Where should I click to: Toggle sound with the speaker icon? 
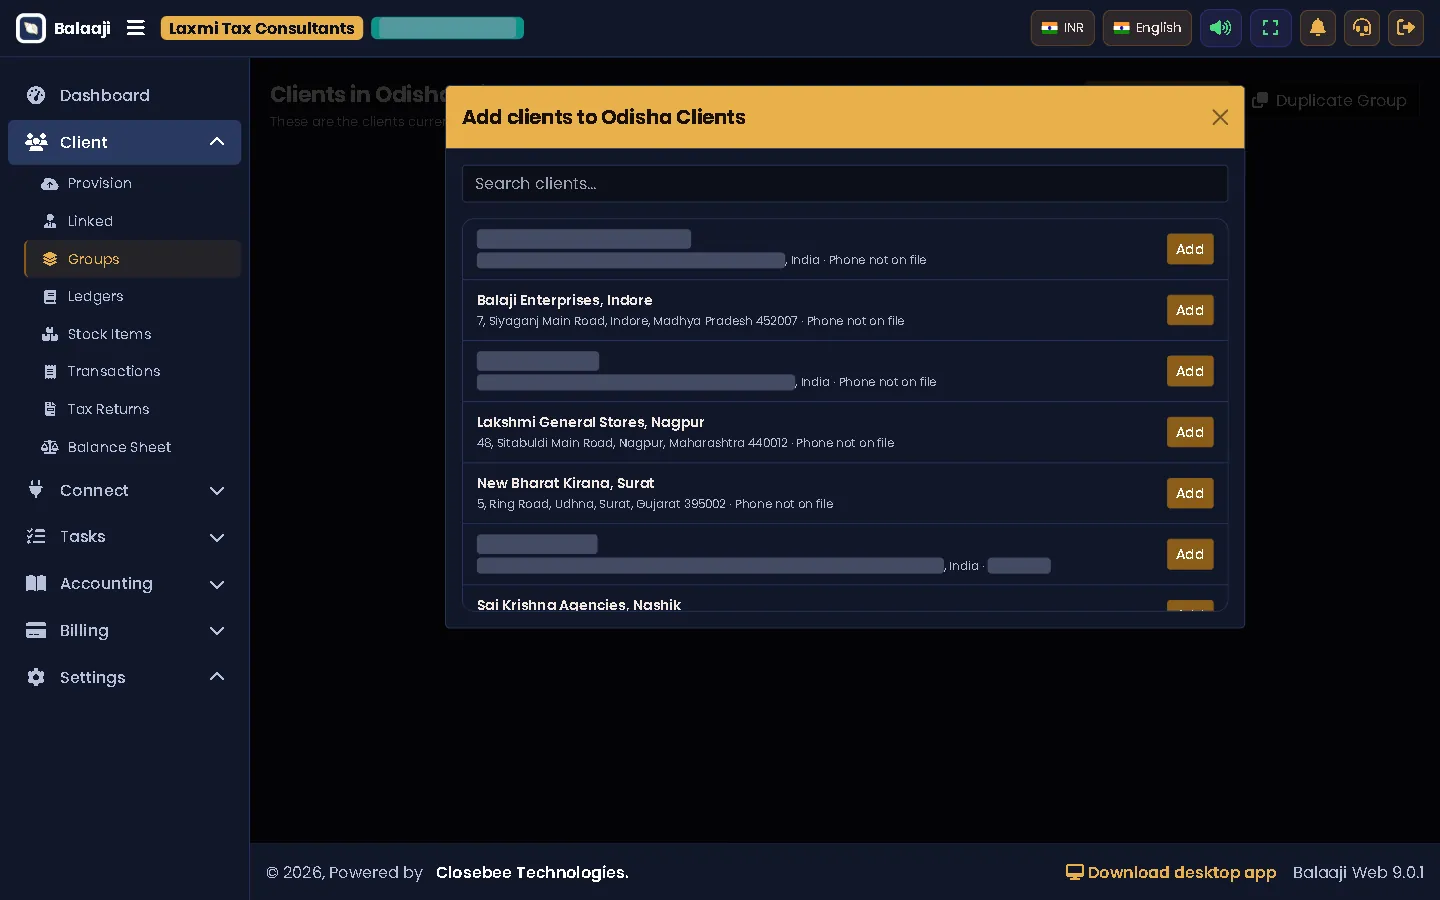[1220, 28]
